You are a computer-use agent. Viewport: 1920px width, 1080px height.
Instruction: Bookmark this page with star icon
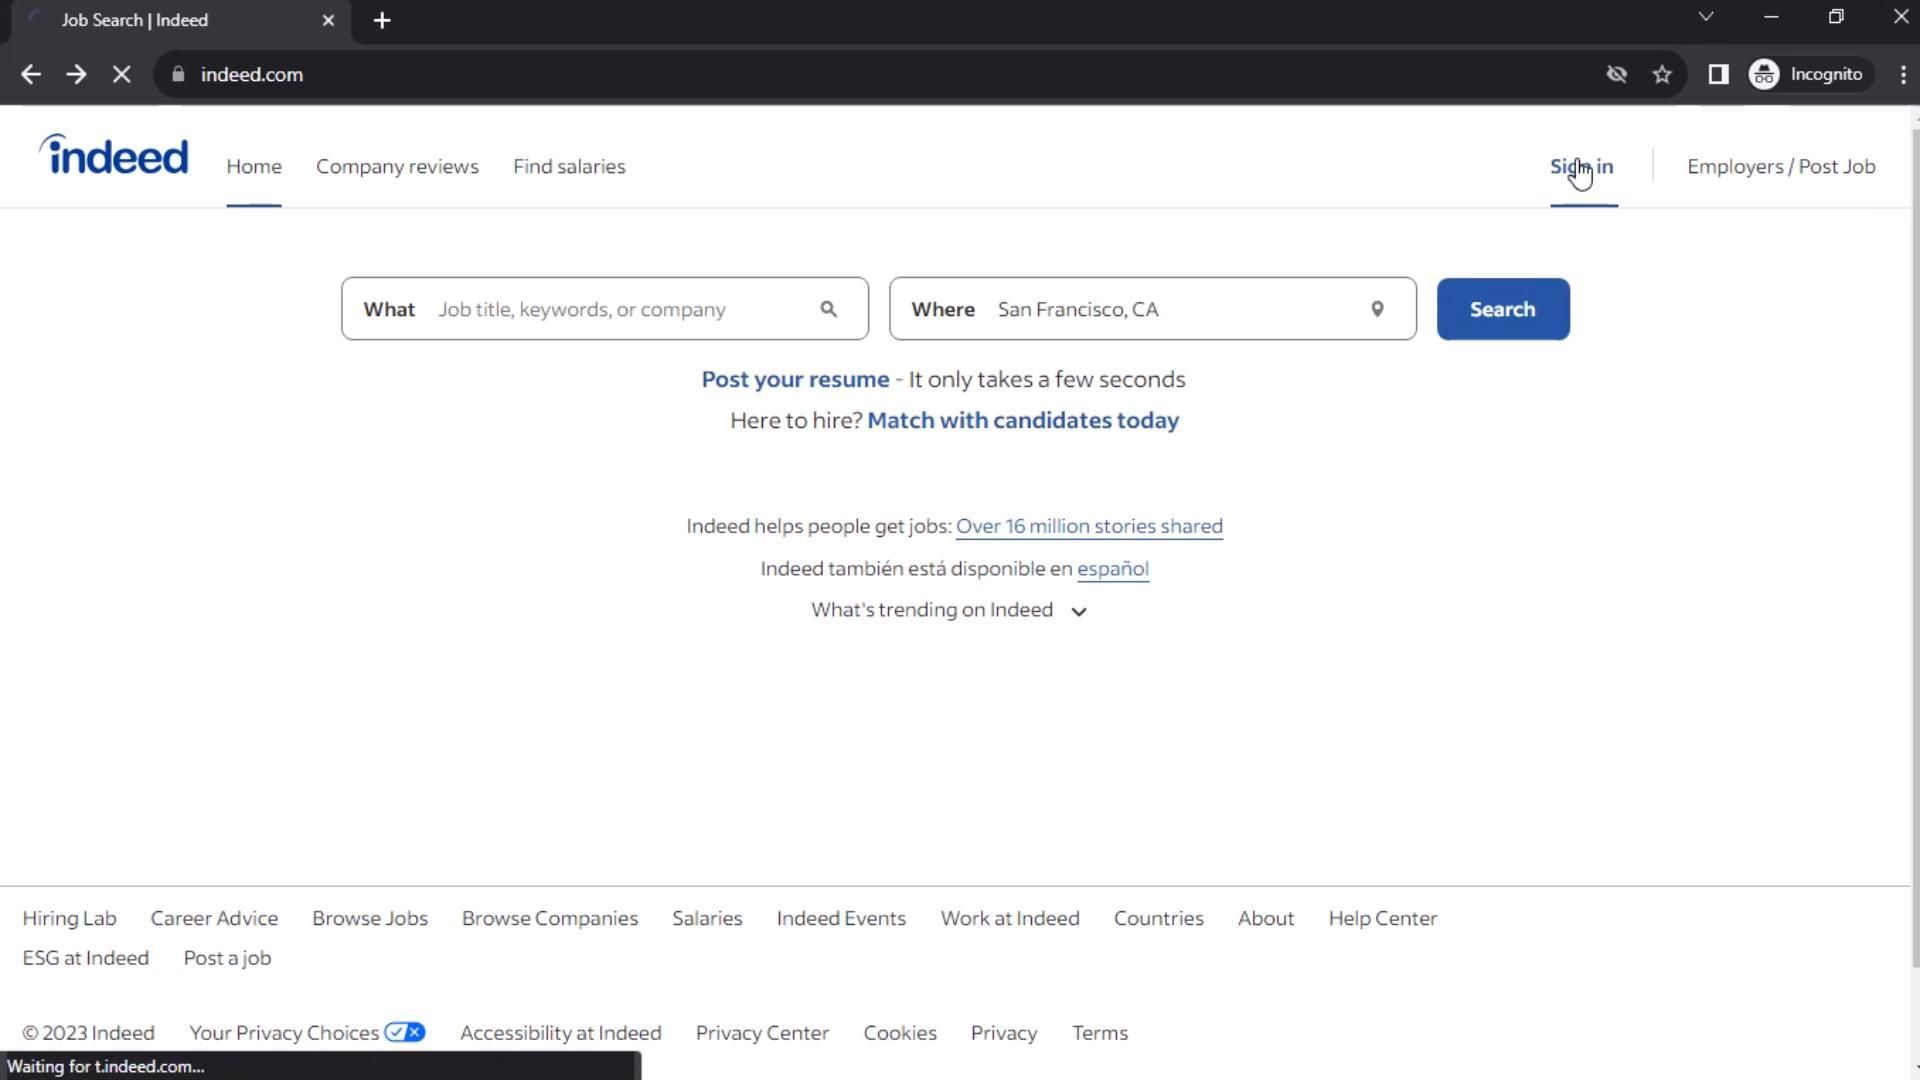[1662, 75]
